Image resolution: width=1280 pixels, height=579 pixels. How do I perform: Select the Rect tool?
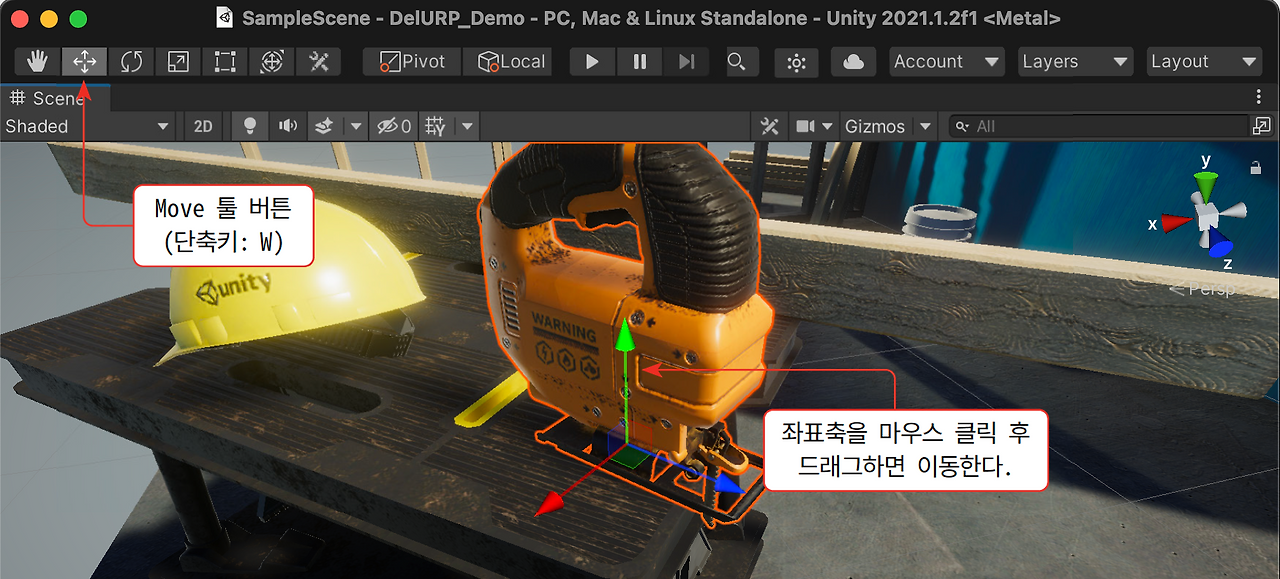point(225,62)
